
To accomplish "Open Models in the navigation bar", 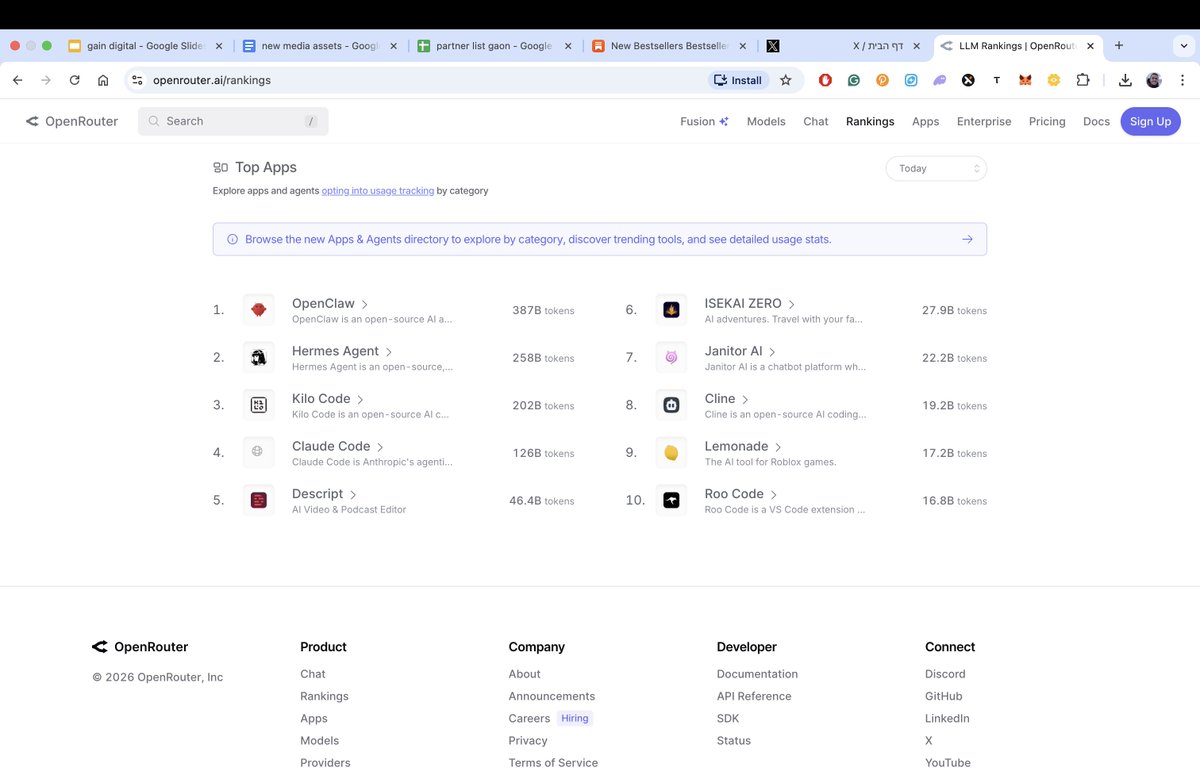I will pos(766,121).
